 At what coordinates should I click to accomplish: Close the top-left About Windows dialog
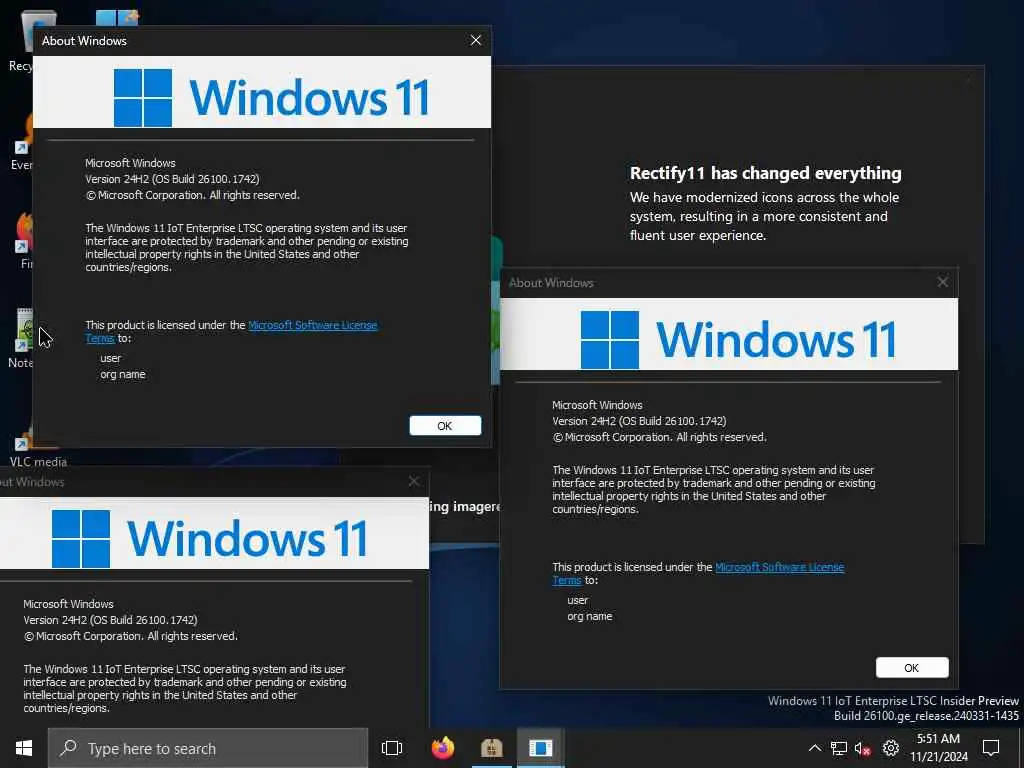[x=476, y=40]
